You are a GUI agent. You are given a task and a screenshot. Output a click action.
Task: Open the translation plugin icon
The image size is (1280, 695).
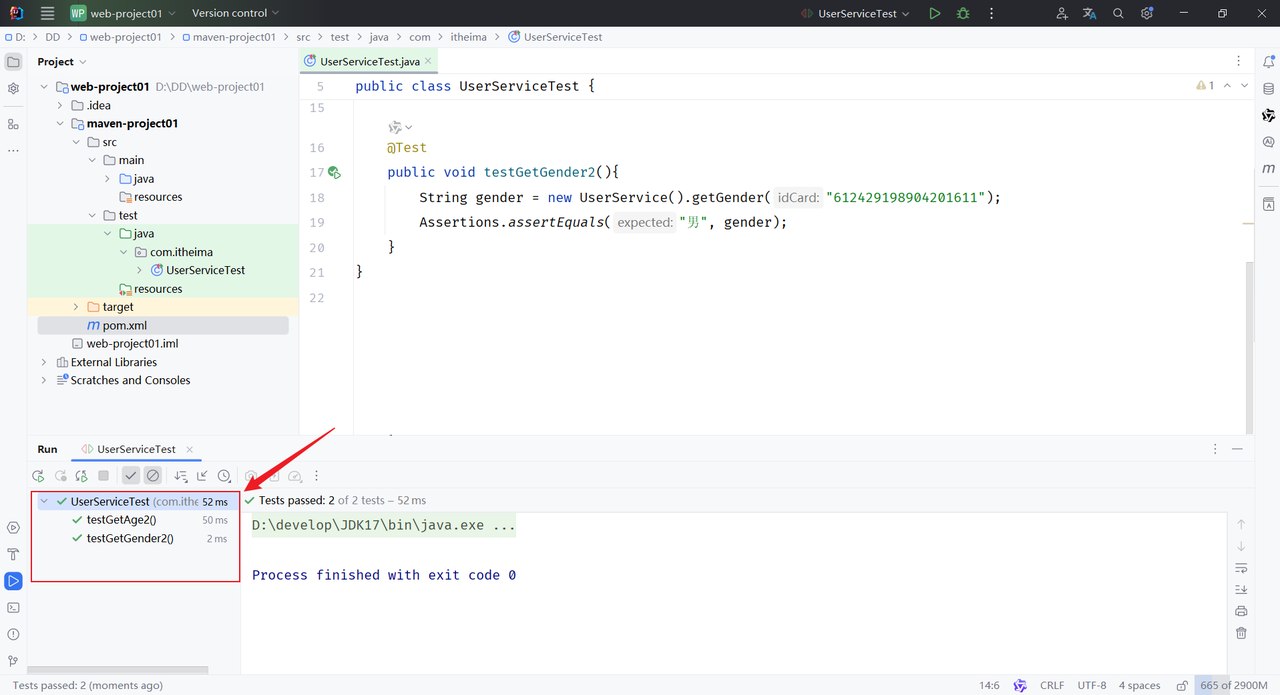1090,13
